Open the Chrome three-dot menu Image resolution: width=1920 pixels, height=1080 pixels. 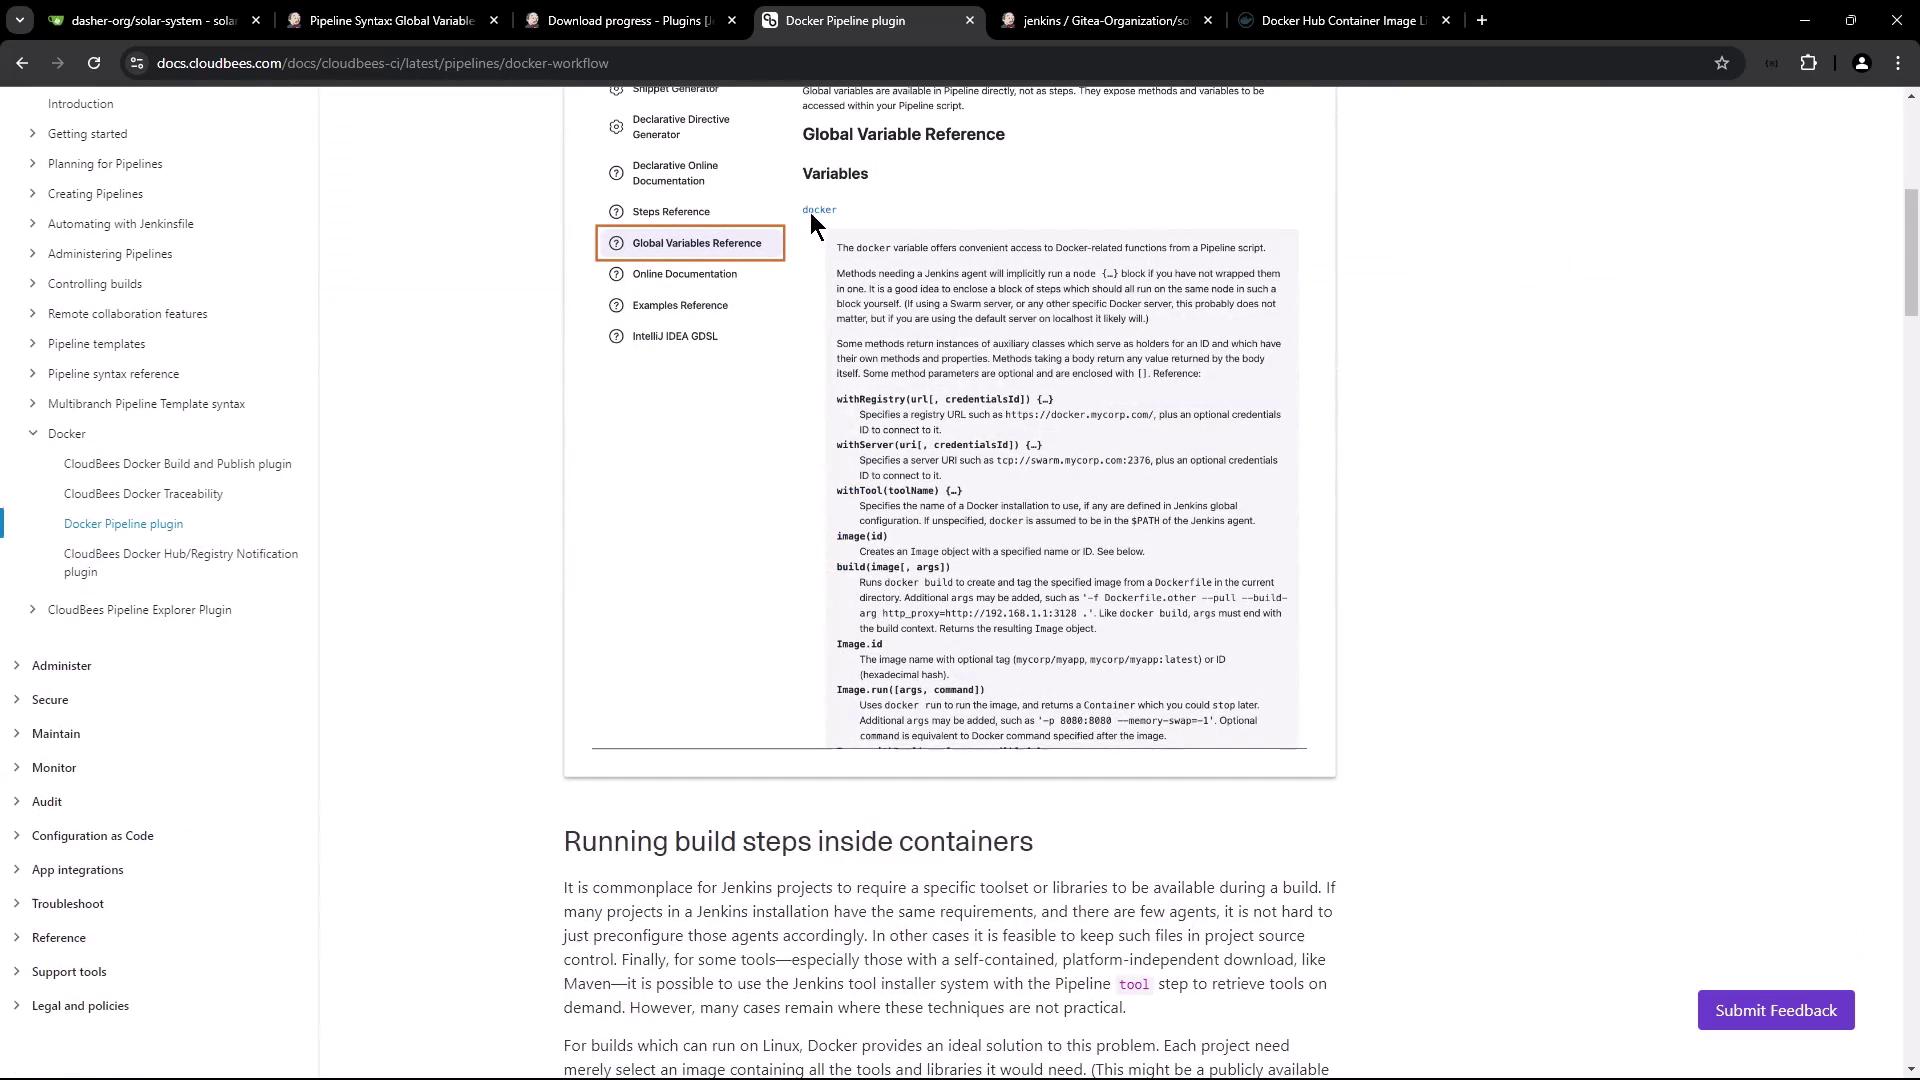coord(1898,63)
